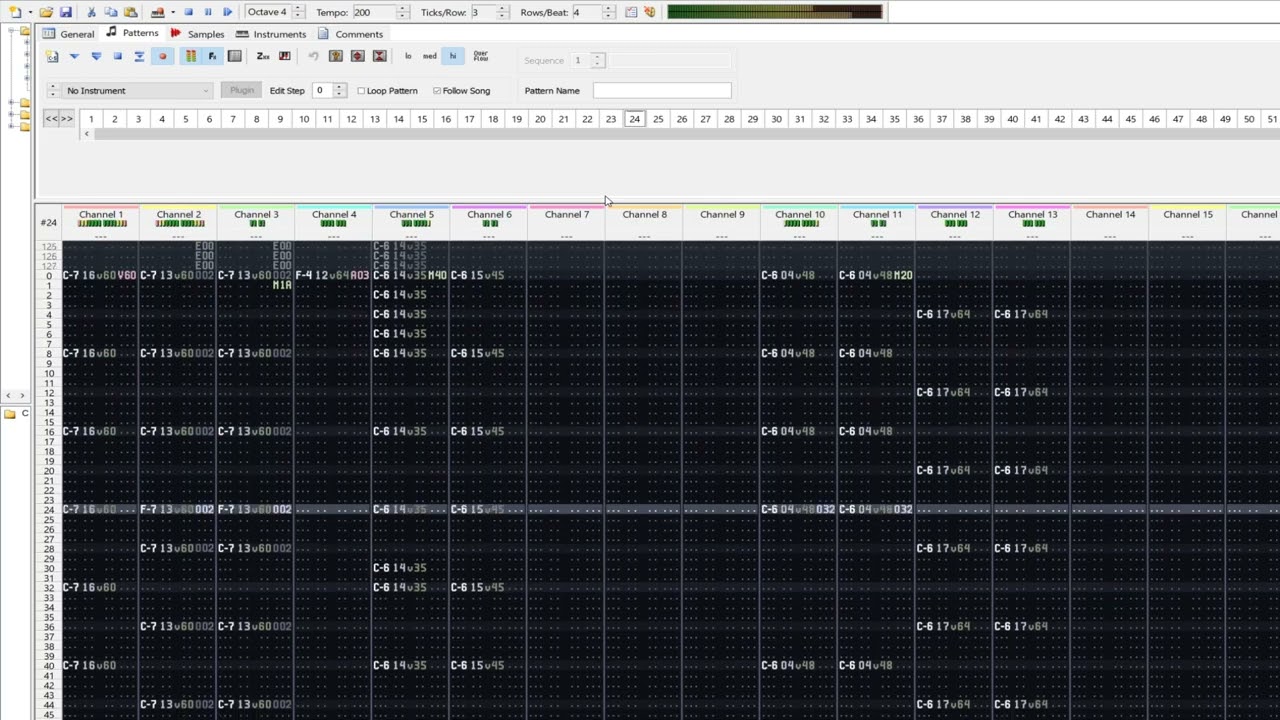Click the Pattern Name input field
This screenshot has height=720, width=1280.
tap(662, 91)
